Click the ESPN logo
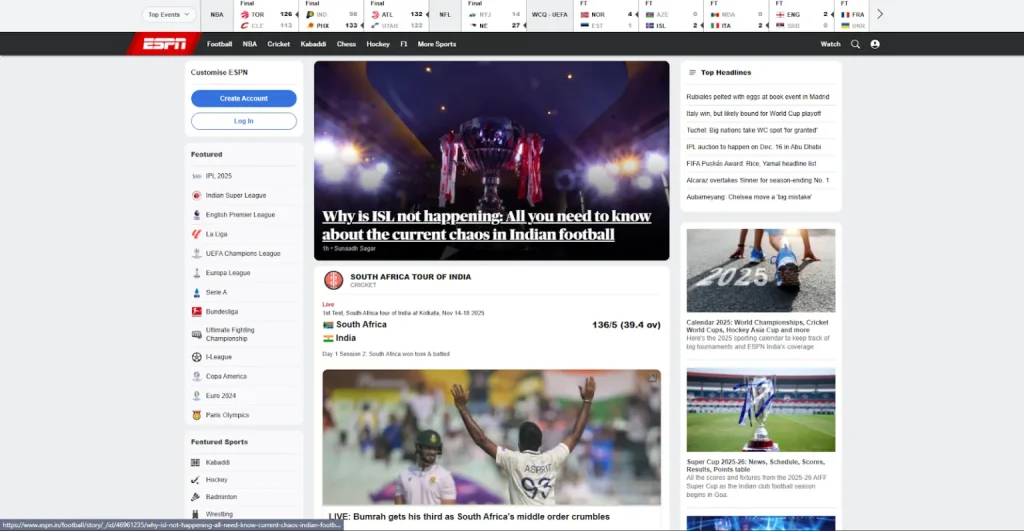 click(x=164, y=44)
